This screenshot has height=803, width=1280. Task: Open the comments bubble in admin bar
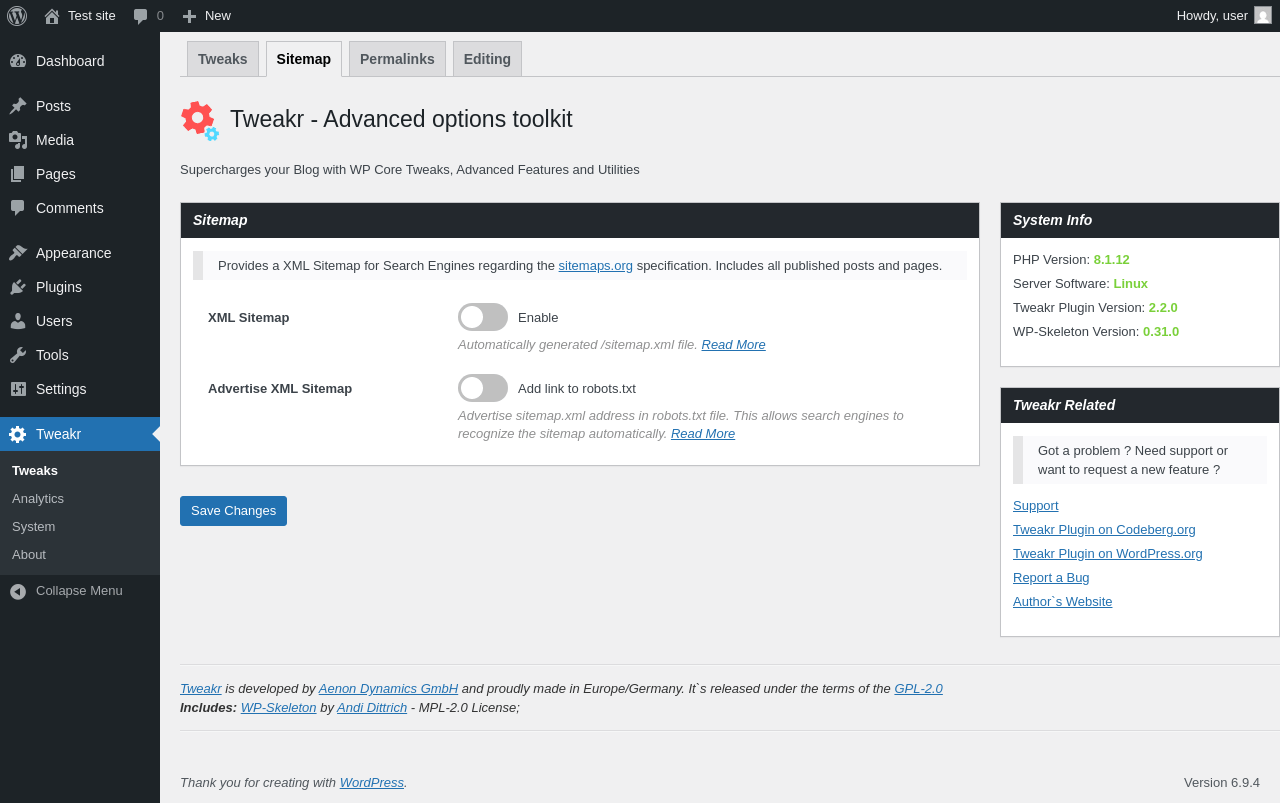click(141, 16)
